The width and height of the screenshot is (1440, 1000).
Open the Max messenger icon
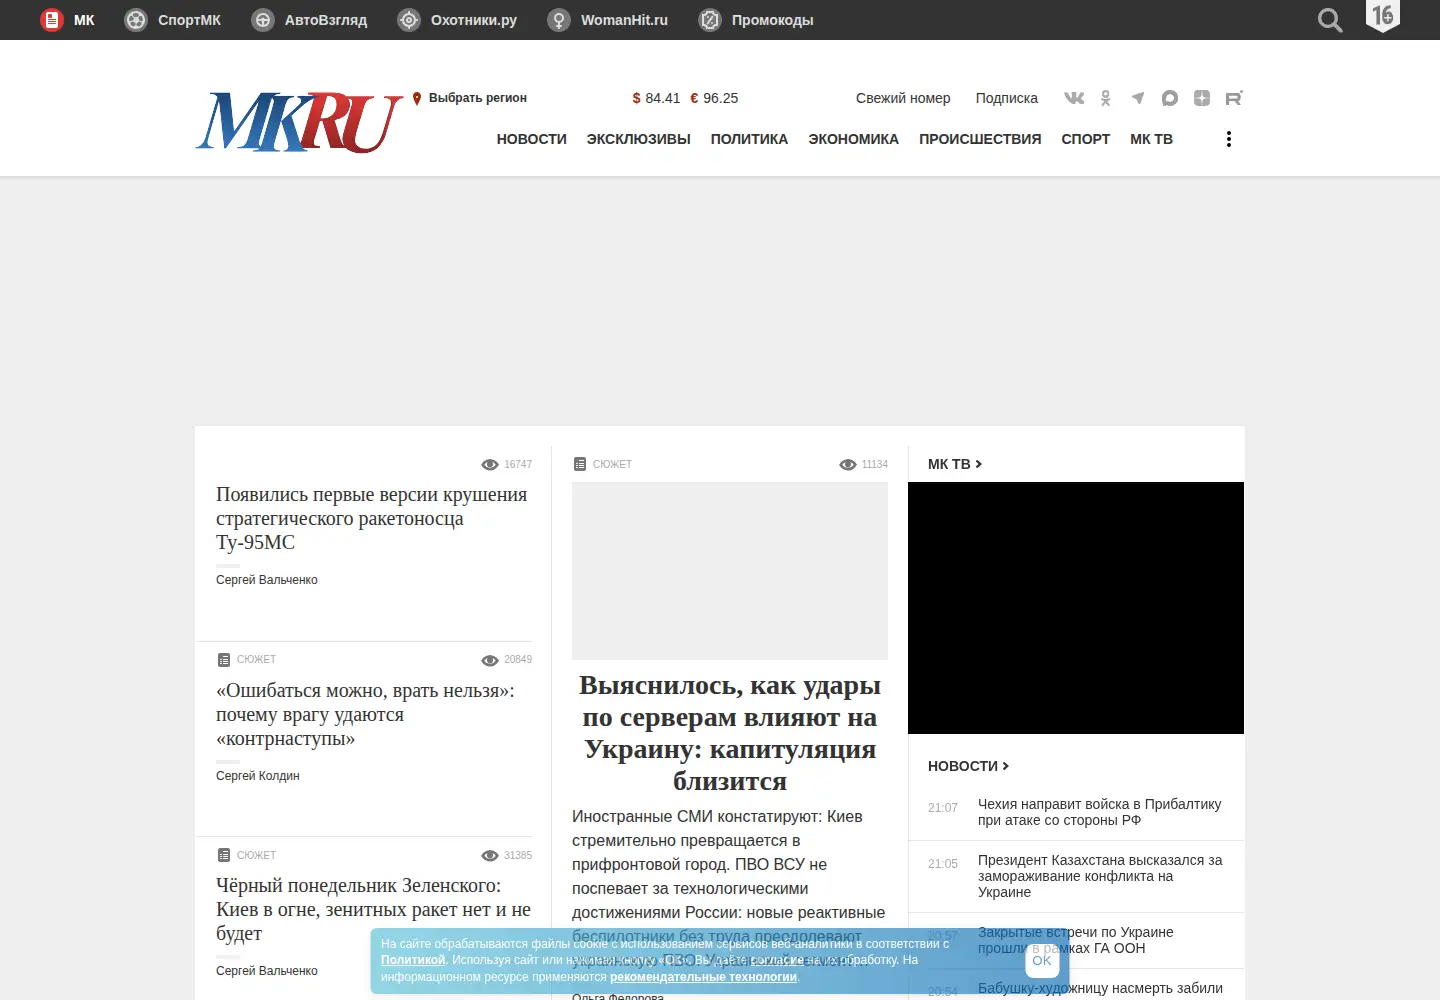(x=1170, y=98)
